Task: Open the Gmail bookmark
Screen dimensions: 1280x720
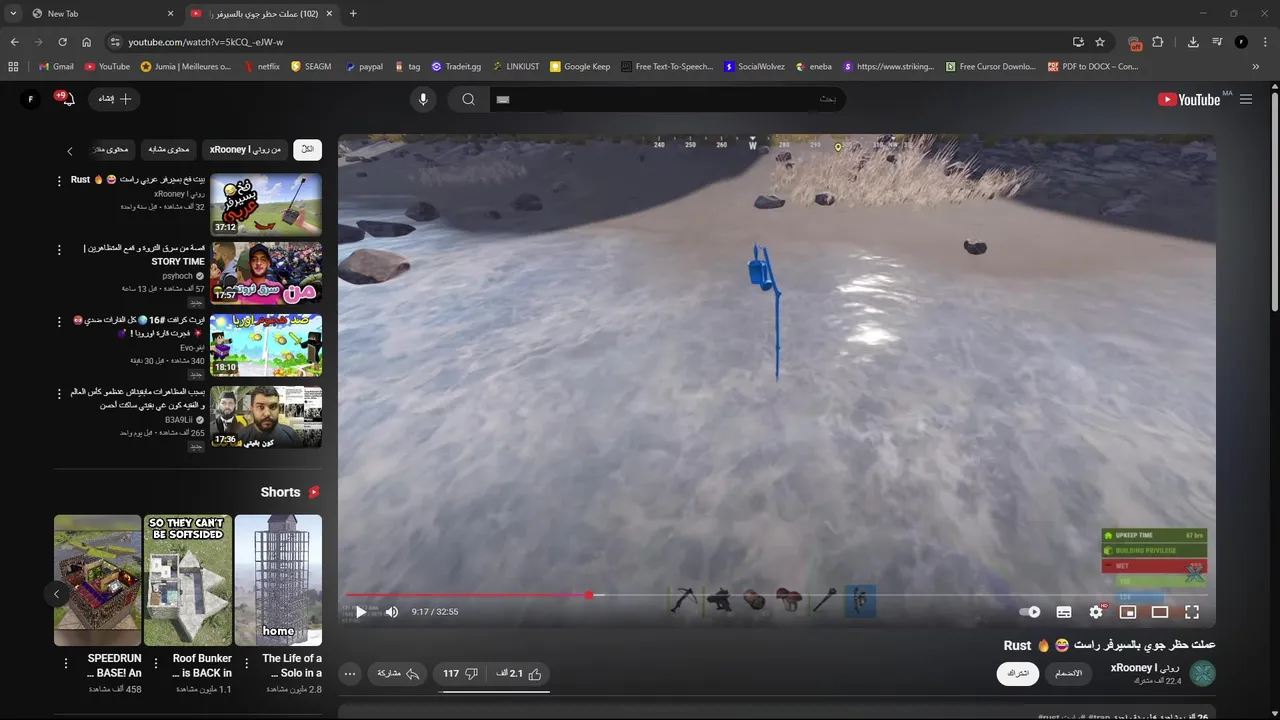Action: click(56, 67)
